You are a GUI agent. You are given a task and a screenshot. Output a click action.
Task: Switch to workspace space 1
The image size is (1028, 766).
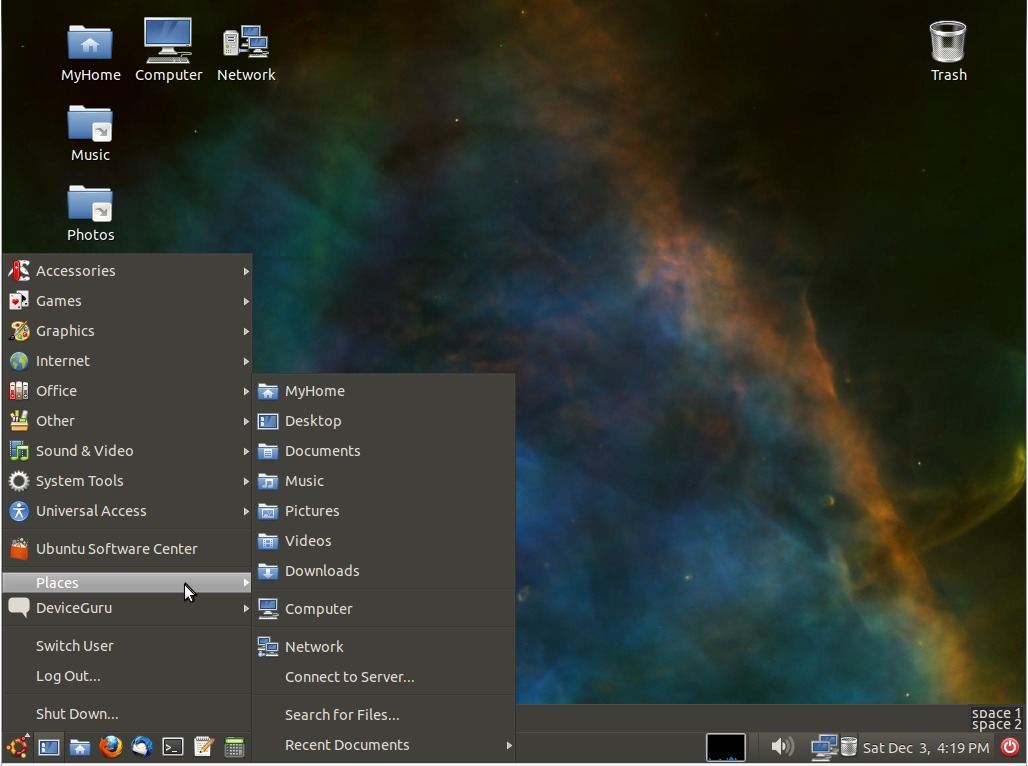[x=996, y=713]
